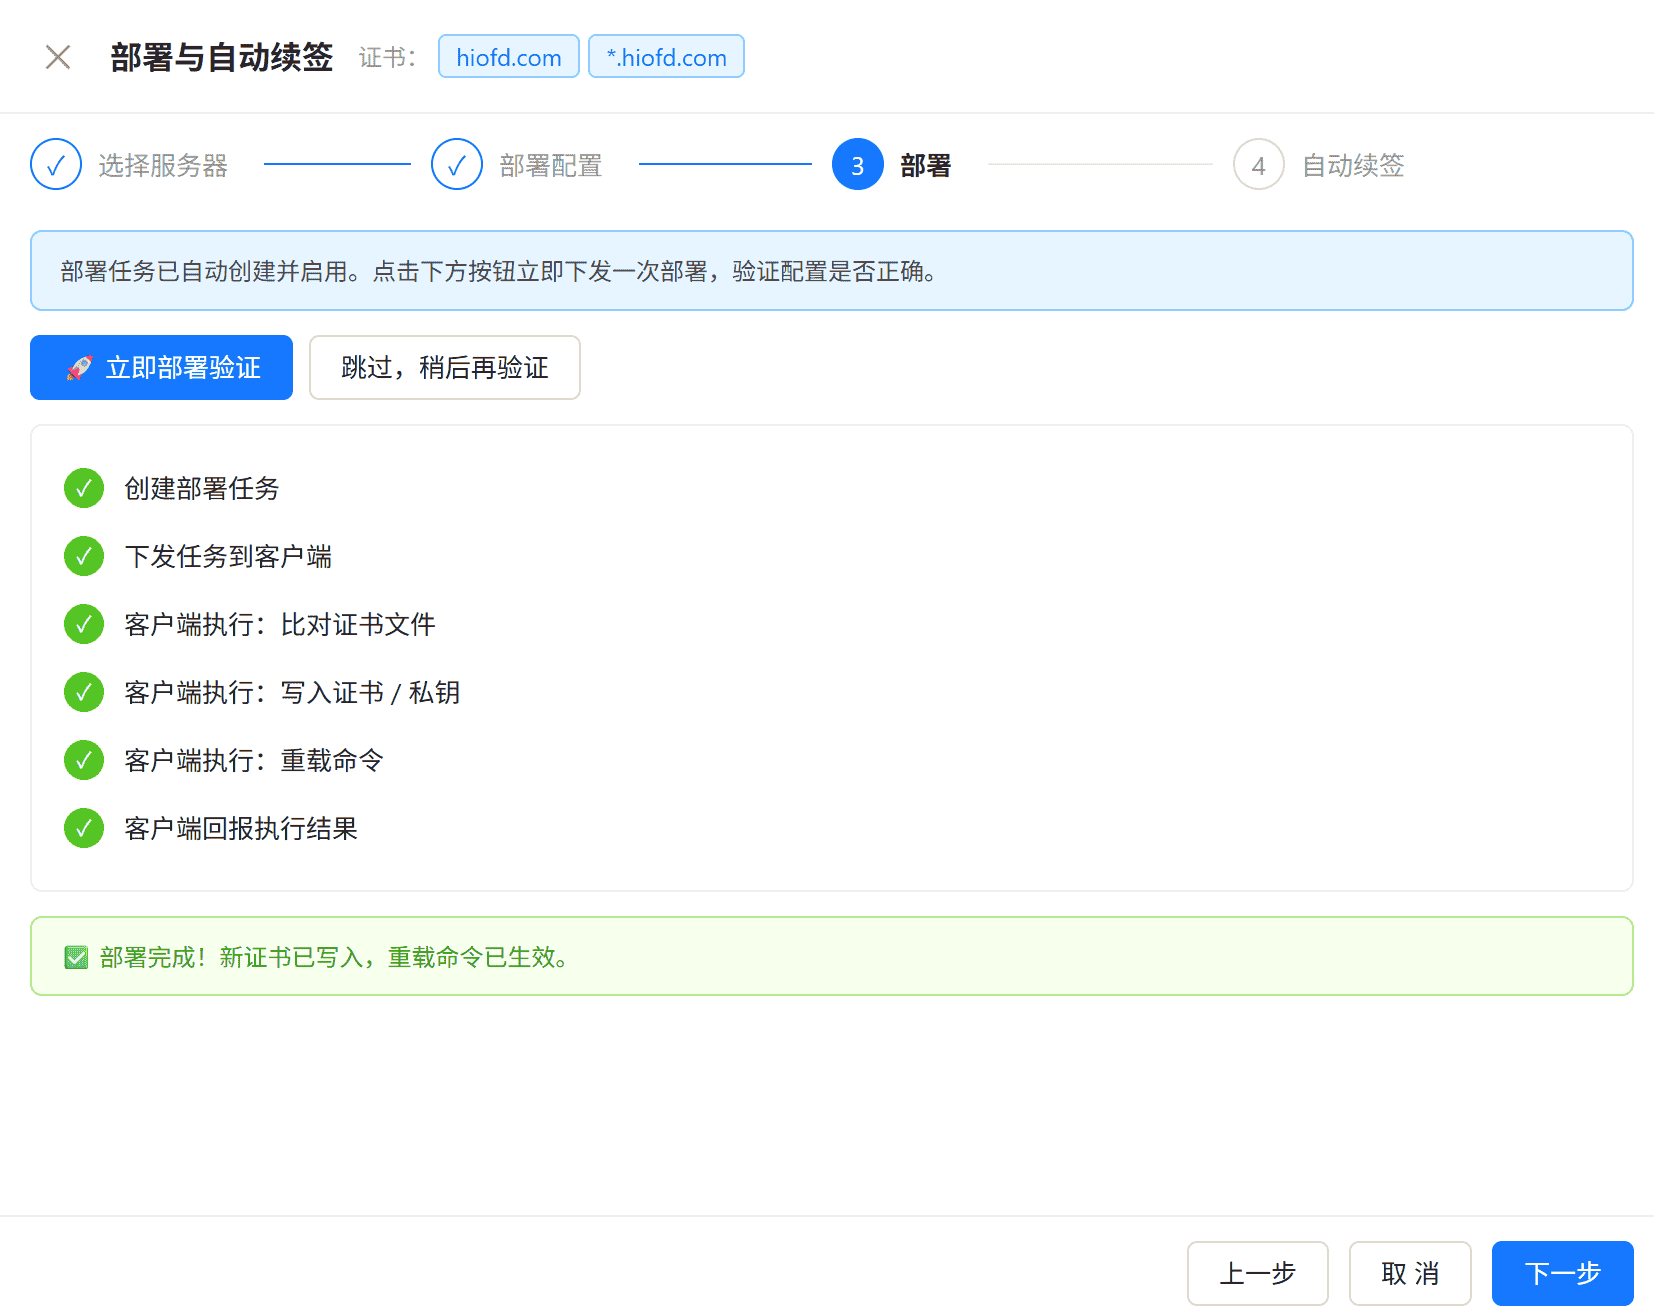The height and width of the screenshot is (1314, 1654).
Task: Click the hiofd.com certificate tag
Action: click(x=509, y=57)
